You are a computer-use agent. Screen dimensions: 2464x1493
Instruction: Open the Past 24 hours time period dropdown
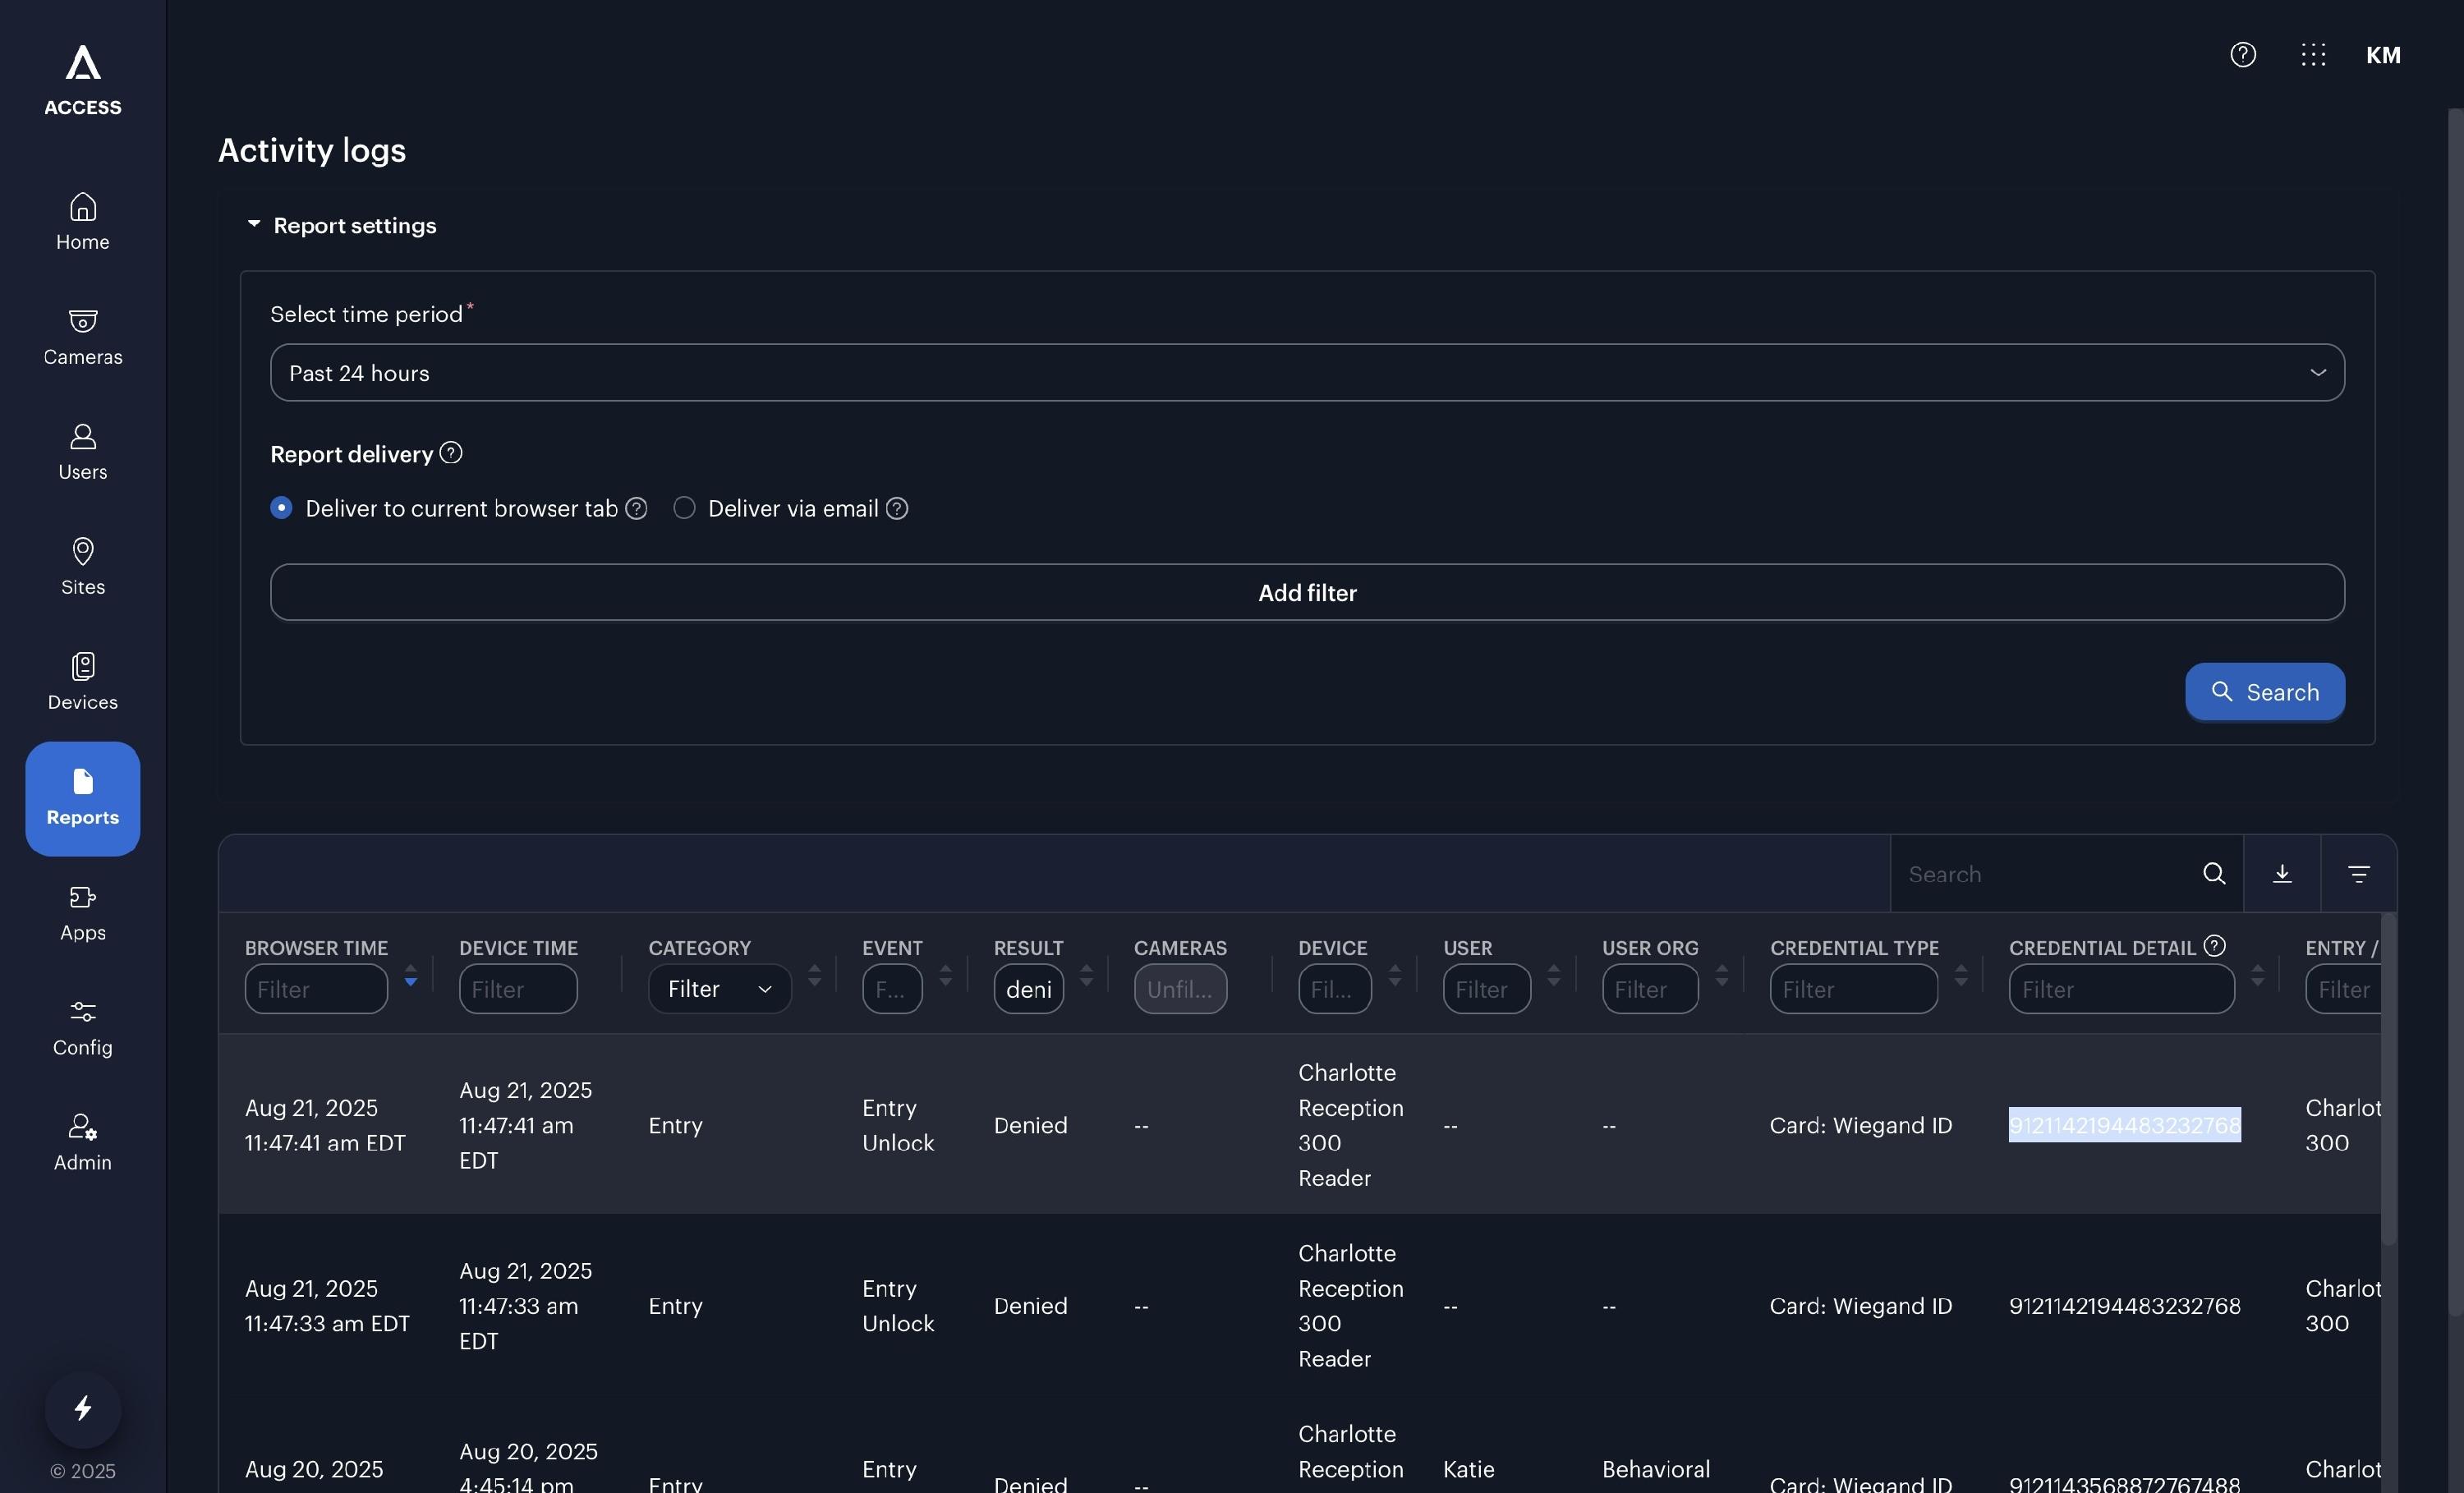[1307, 373]
